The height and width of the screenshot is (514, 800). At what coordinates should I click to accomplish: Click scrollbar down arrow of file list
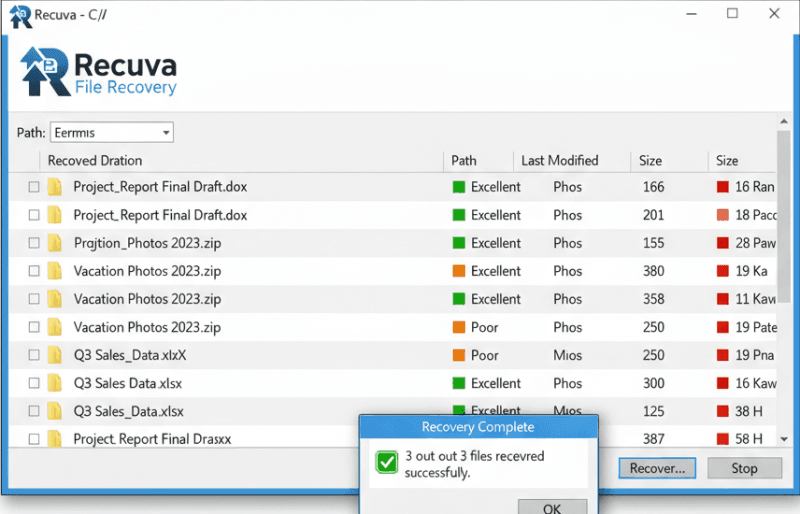point(783,438)
